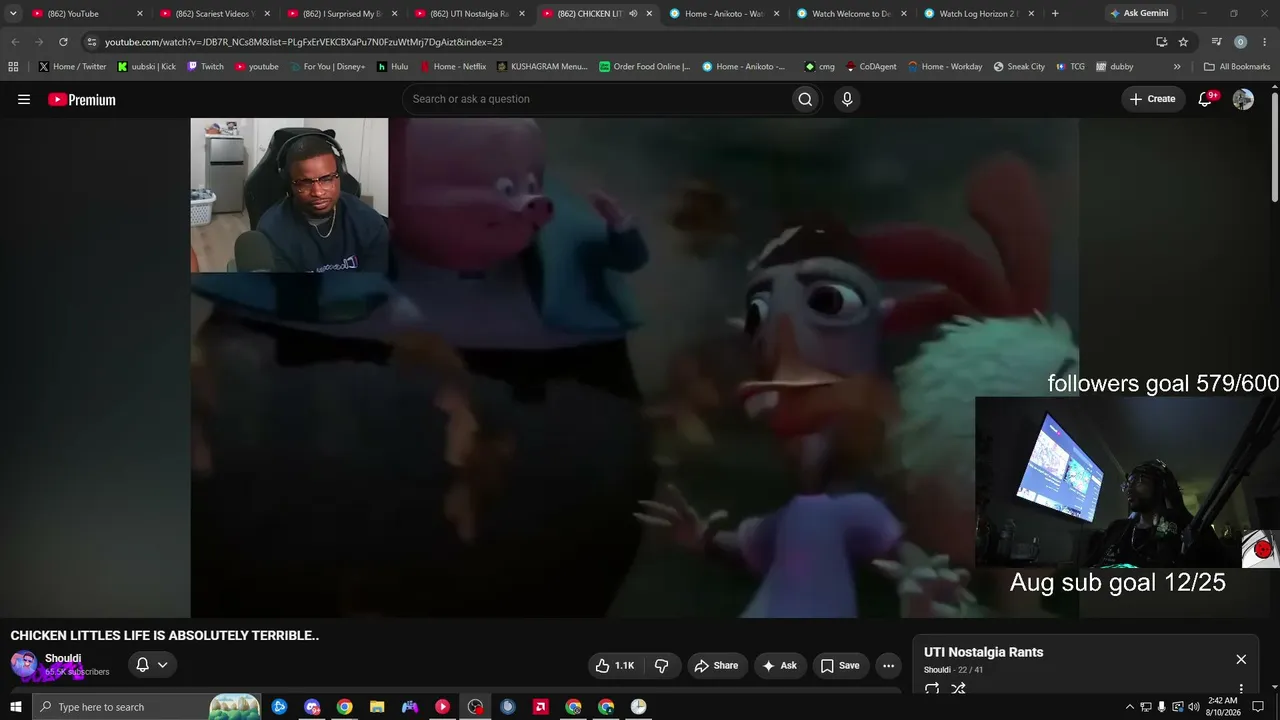Open the account avatar menu

coord(1243,99)
